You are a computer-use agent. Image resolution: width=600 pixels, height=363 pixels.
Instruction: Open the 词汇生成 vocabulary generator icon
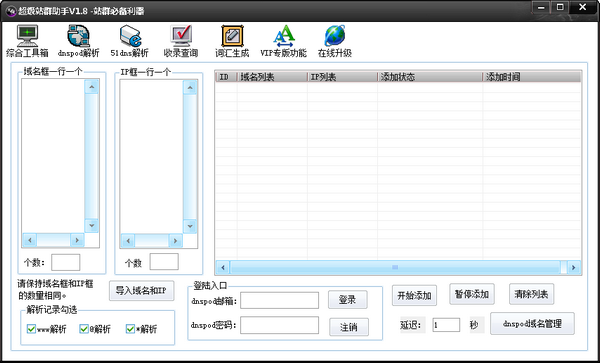(x=232, y=41)
